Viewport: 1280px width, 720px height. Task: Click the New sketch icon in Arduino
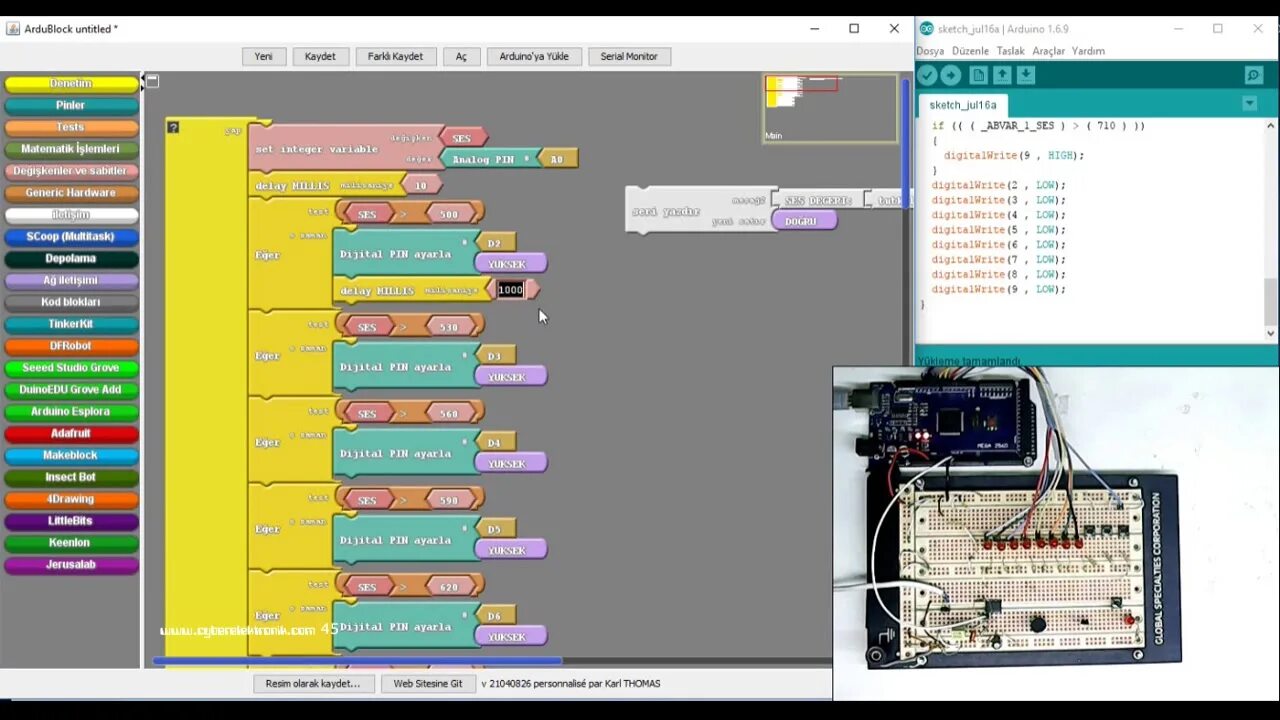[x=978, y=75]
